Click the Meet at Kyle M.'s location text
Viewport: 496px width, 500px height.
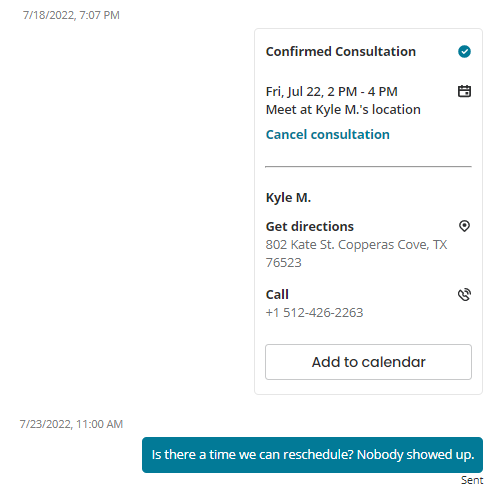pyautogui.click(x=343, y=110)
